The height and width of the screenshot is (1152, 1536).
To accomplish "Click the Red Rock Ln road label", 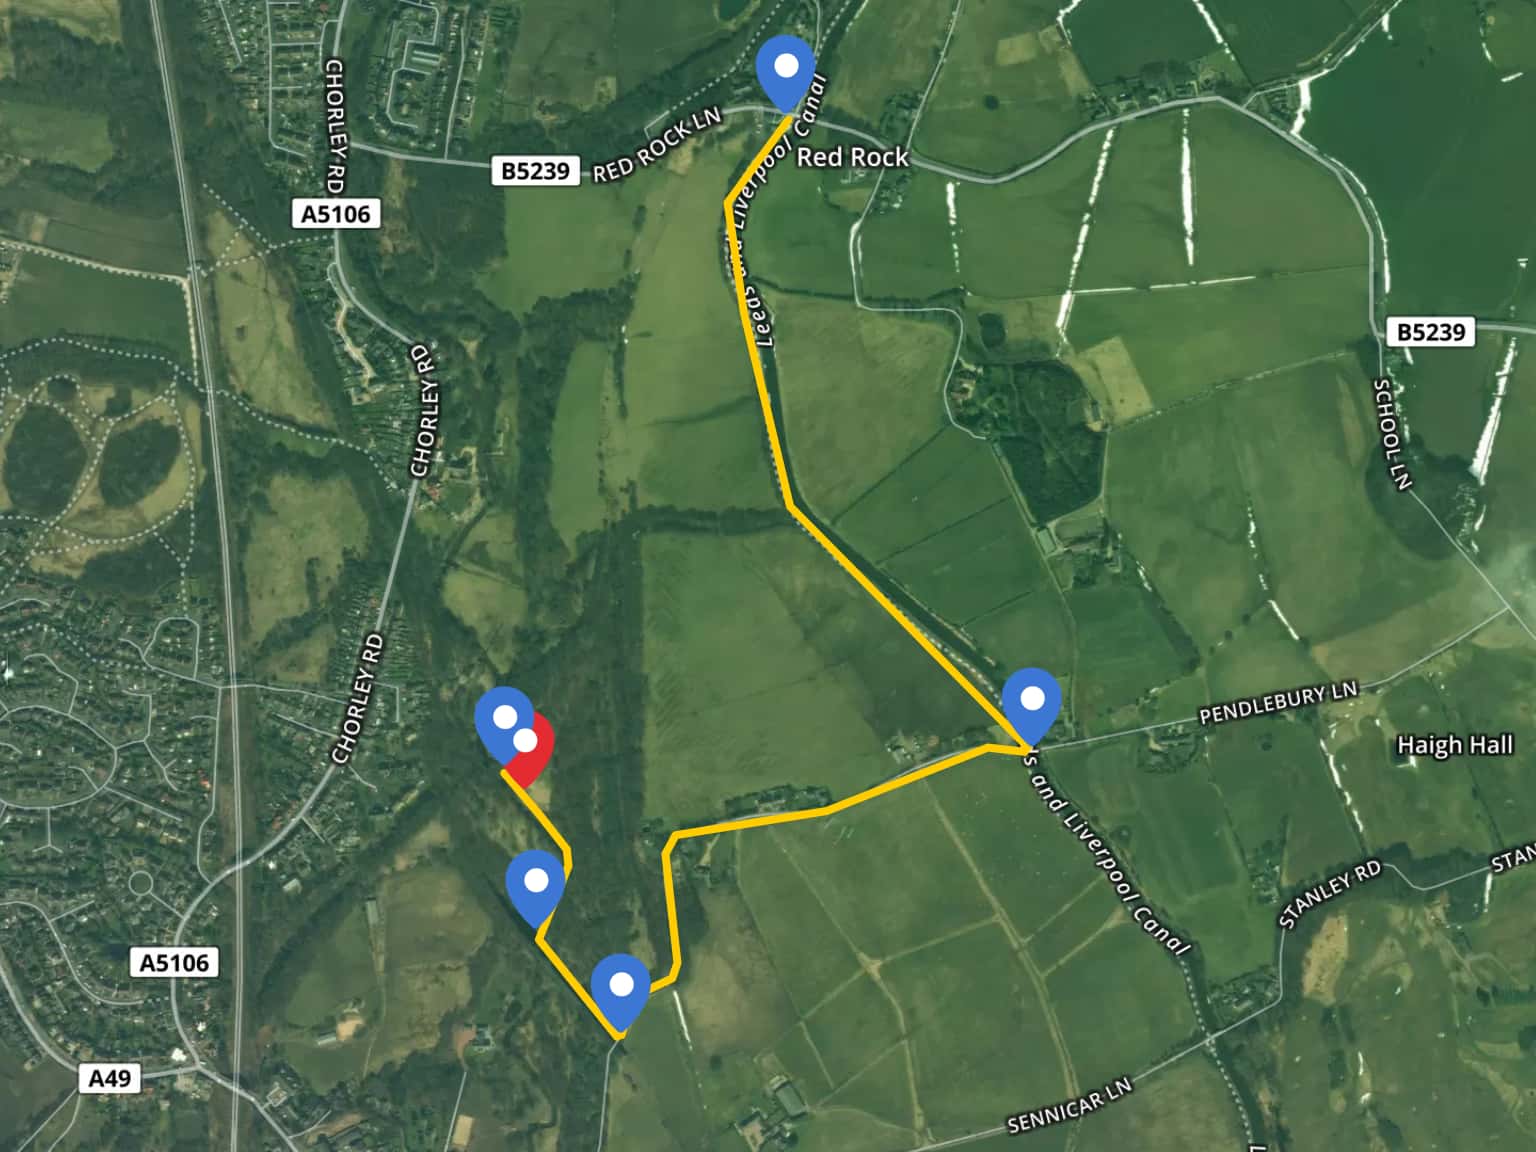I will tap(657, 145).
